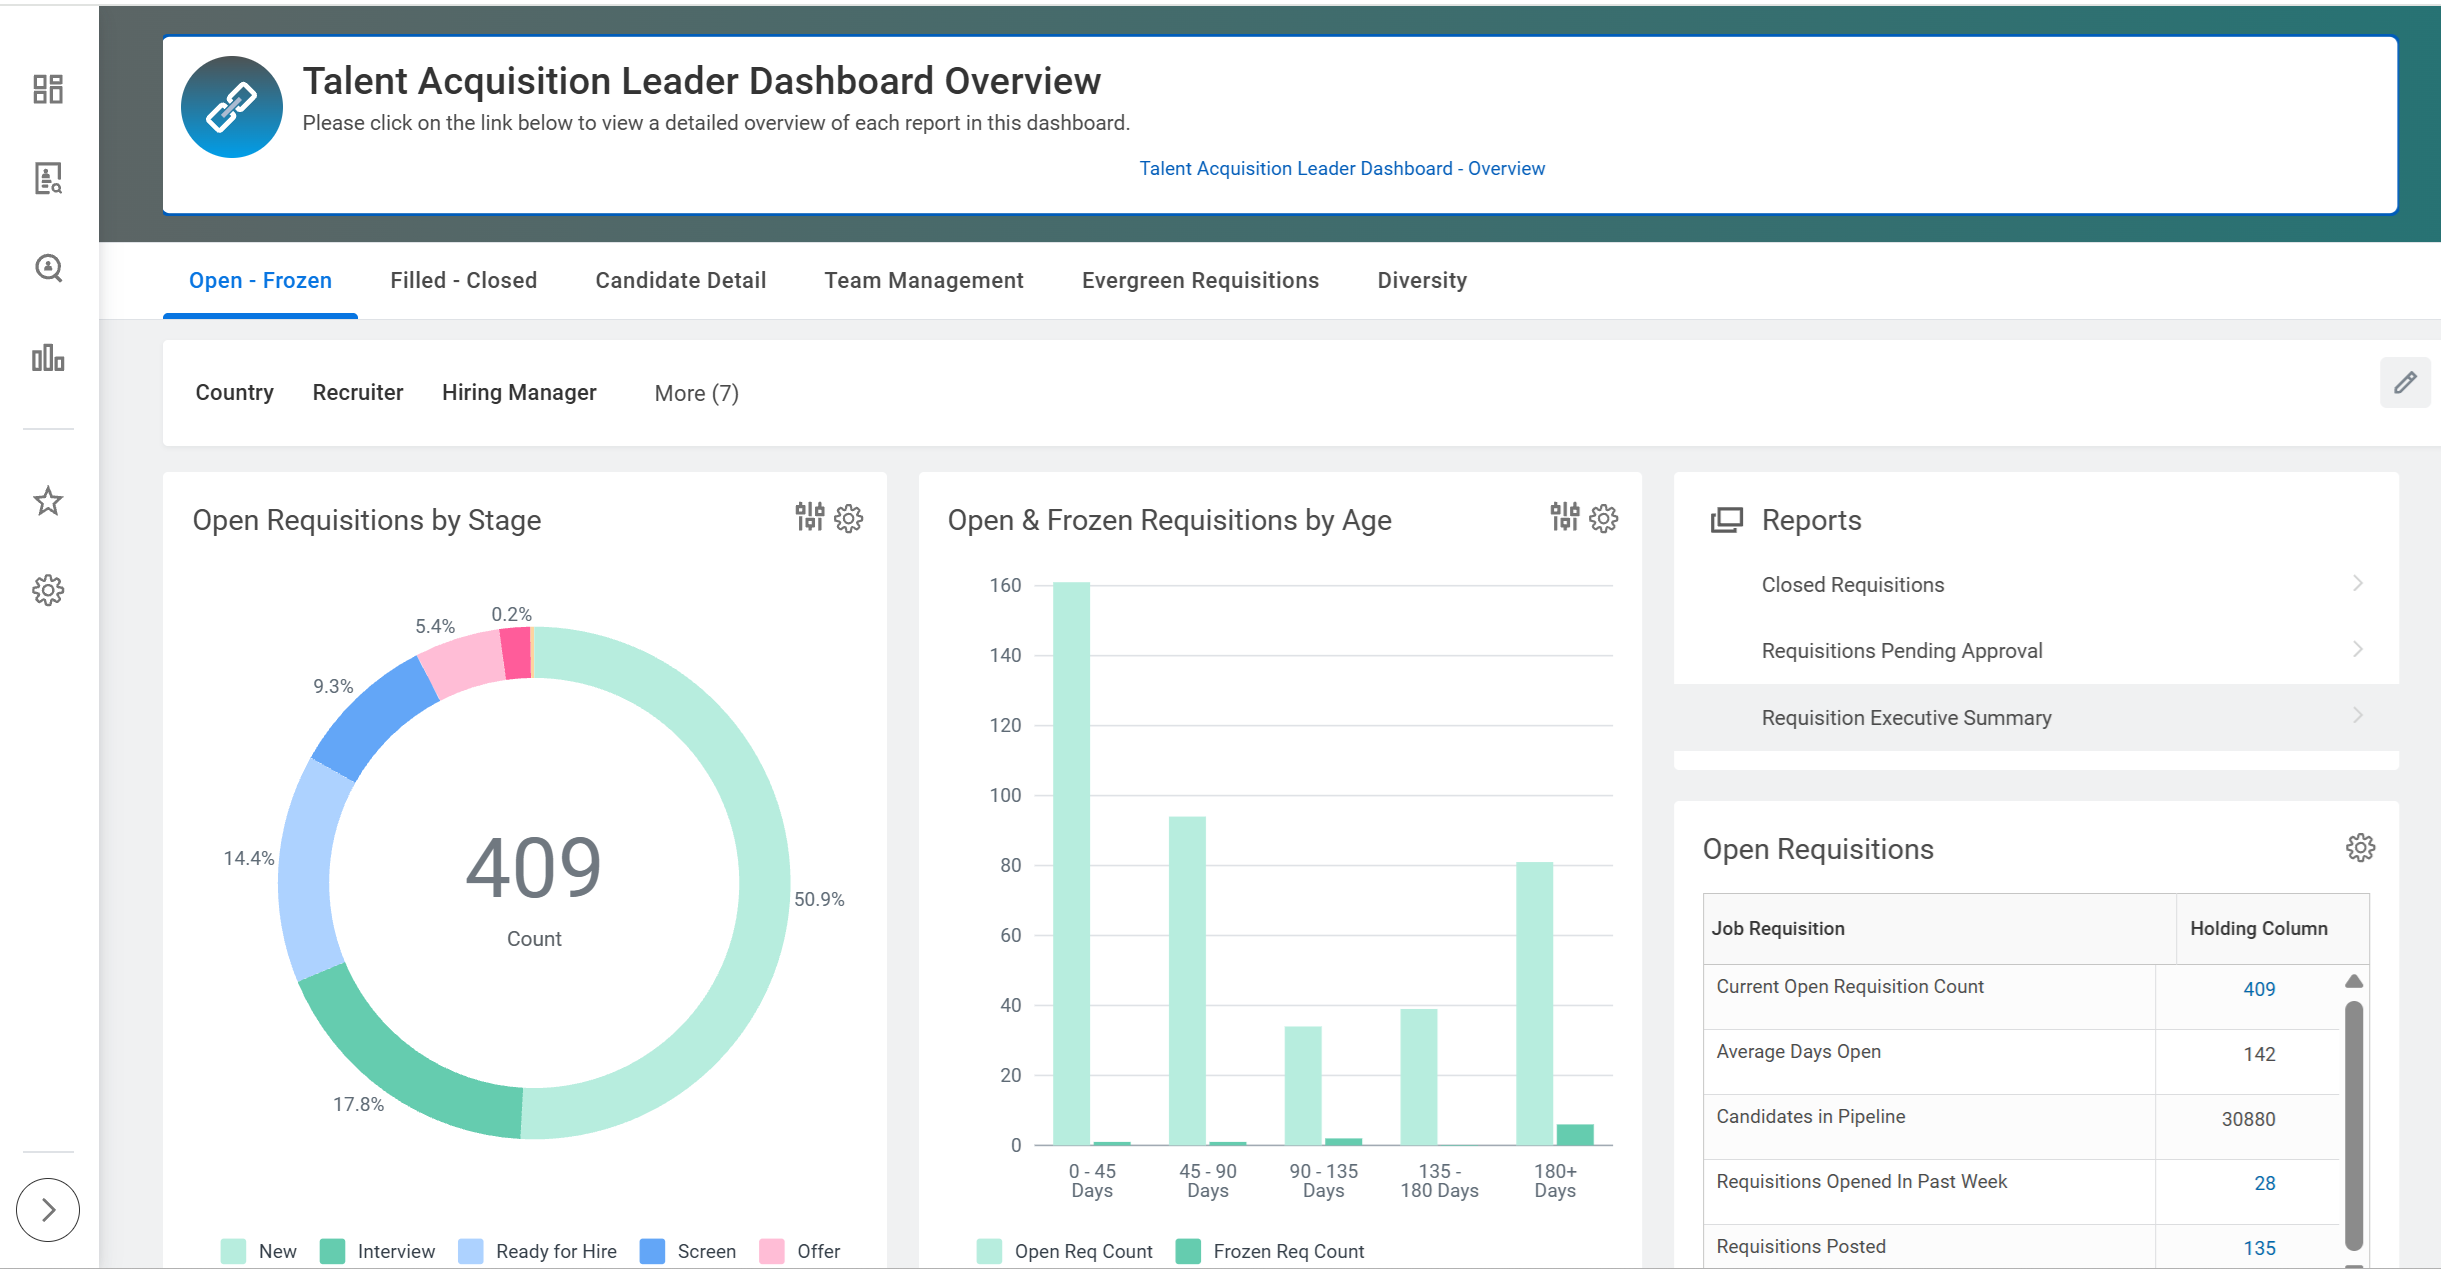Open the favorites star in the sidebar
This screenshot has width=2441, height=1269.
pos(47,503)
